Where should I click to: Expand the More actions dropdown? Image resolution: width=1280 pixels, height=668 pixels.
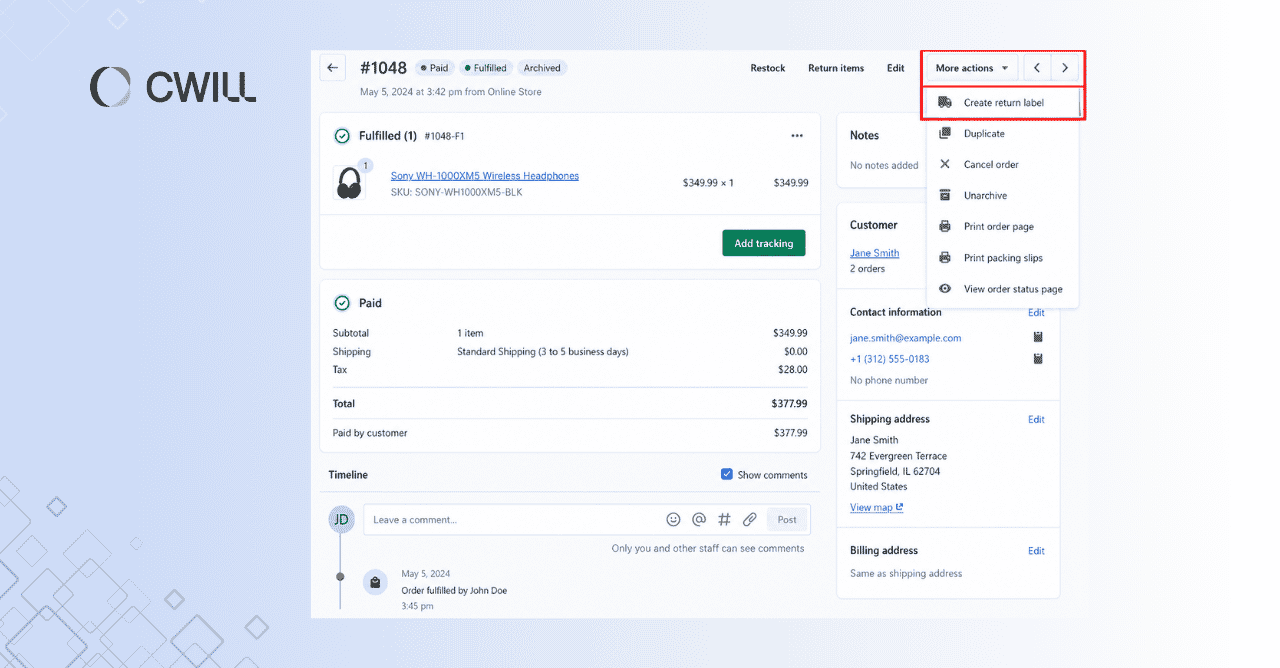point(970,68)
